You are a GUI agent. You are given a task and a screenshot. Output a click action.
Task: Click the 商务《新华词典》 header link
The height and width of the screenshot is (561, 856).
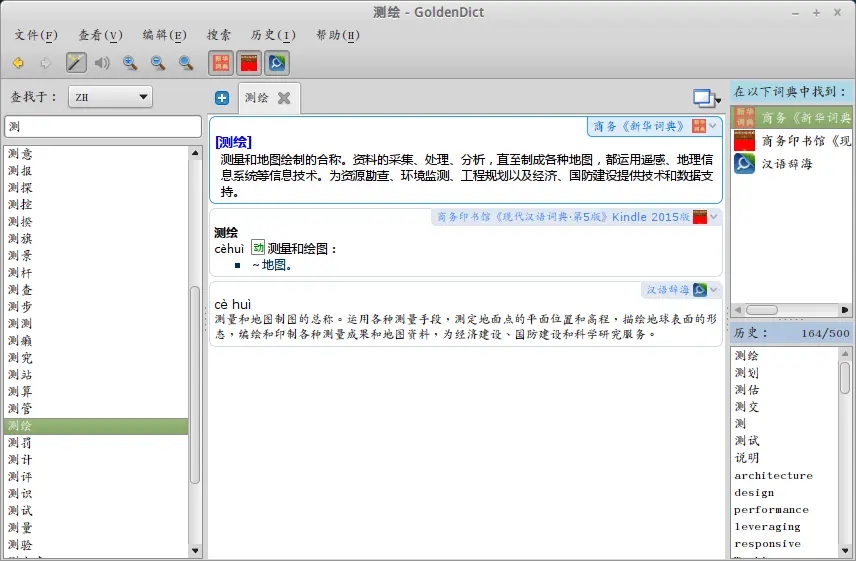(x=639, y=126)
